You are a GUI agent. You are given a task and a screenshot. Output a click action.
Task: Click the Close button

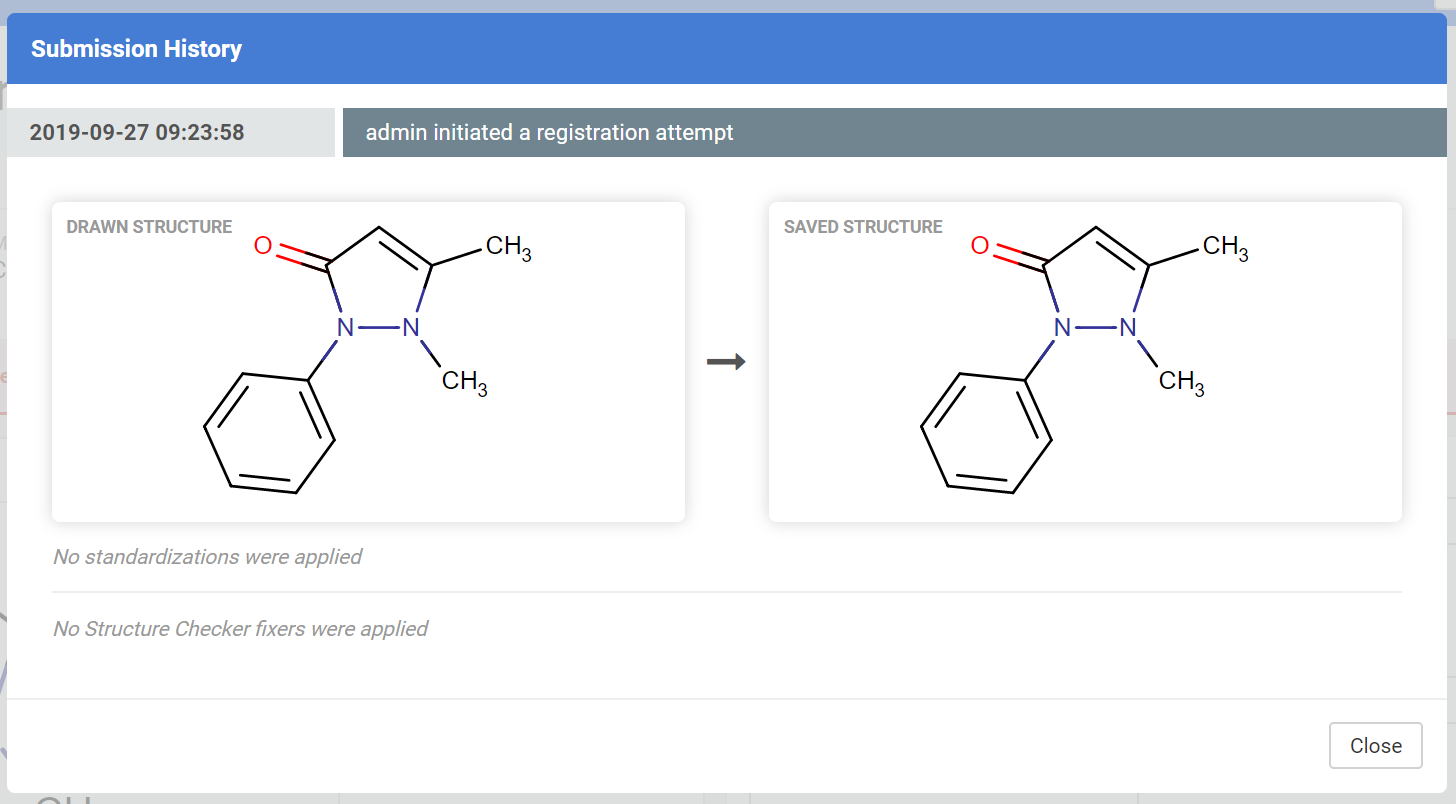[1375, 745]
